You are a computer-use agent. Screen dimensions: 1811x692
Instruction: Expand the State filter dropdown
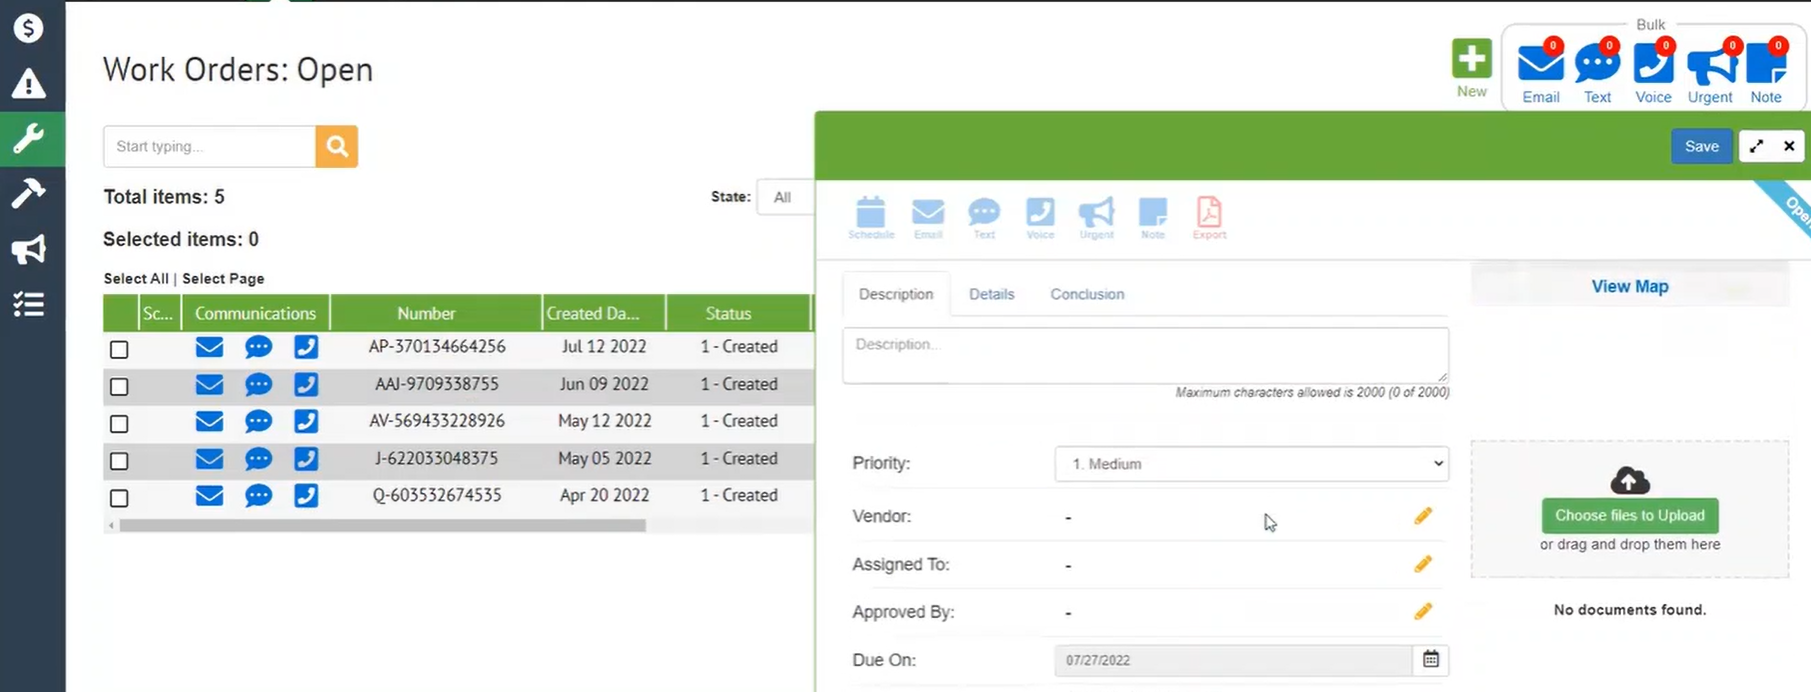coord(785,198)
